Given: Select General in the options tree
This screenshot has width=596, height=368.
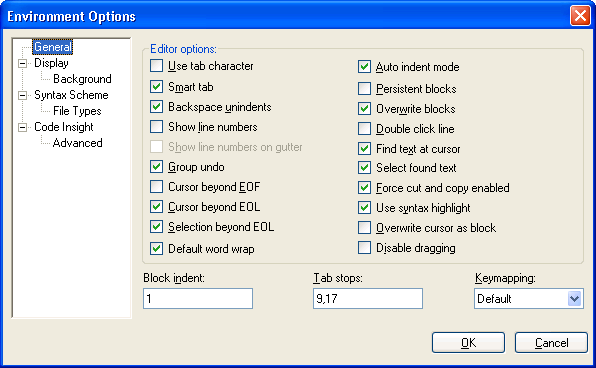Looking at the screenshot, I should [x=52, y=47].
